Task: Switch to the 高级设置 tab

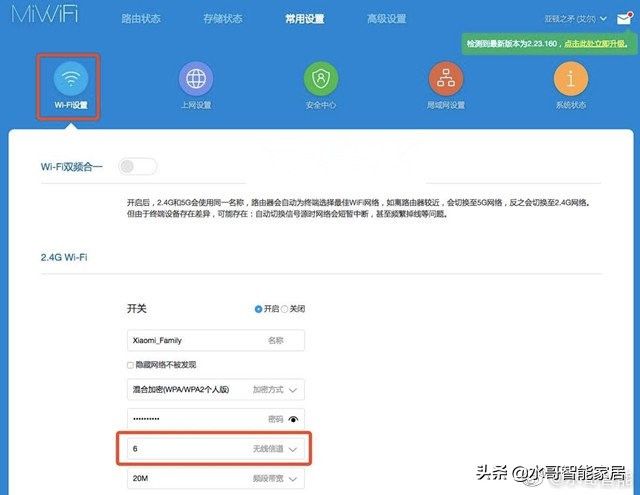Action: 387,19
